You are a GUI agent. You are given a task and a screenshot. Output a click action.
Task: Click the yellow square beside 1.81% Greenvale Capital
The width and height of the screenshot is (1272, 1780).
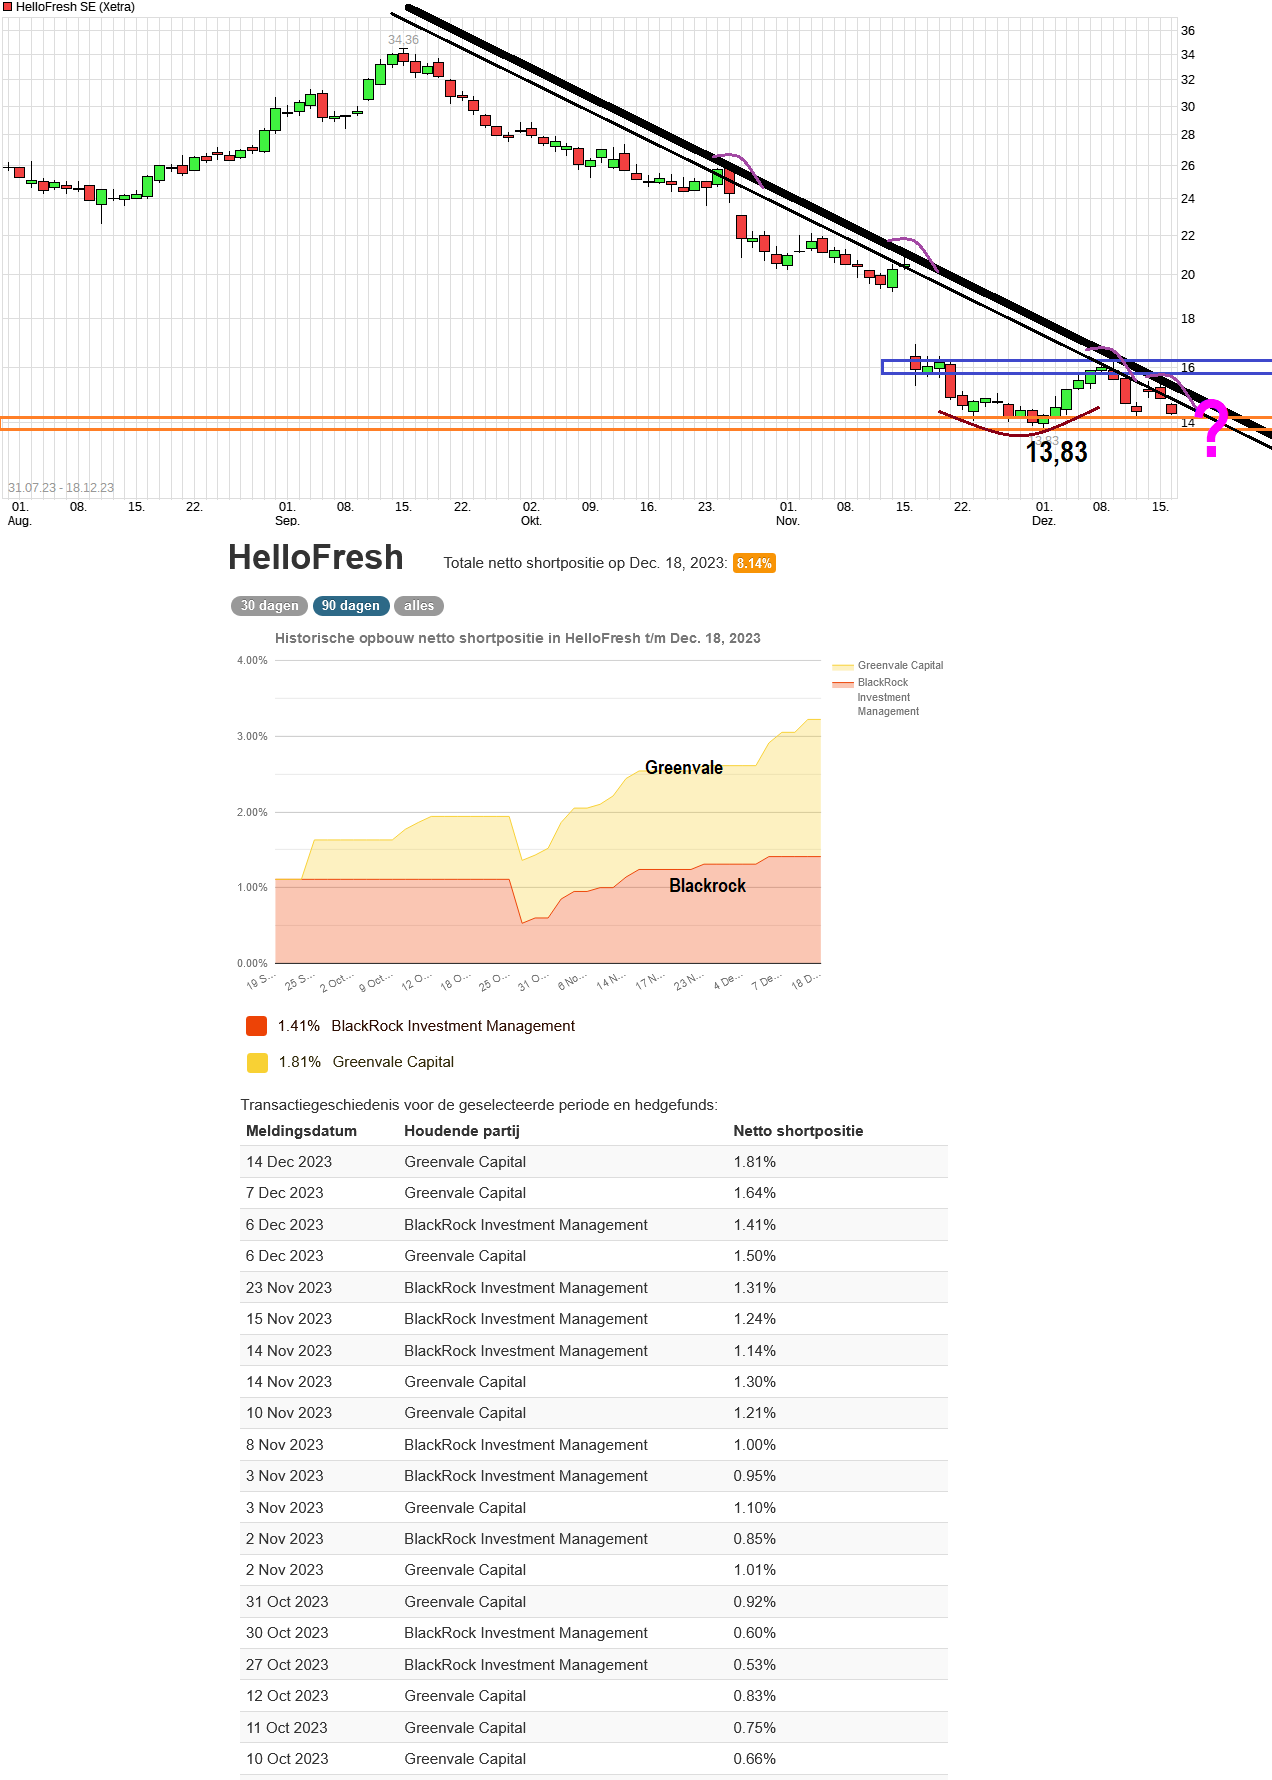point(257,1062)
